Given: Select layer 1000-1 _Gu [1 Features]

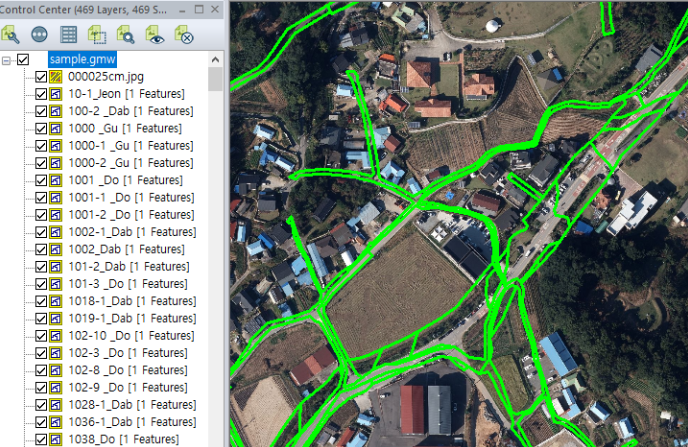Looking at the screenshot, I should point(131,146).
